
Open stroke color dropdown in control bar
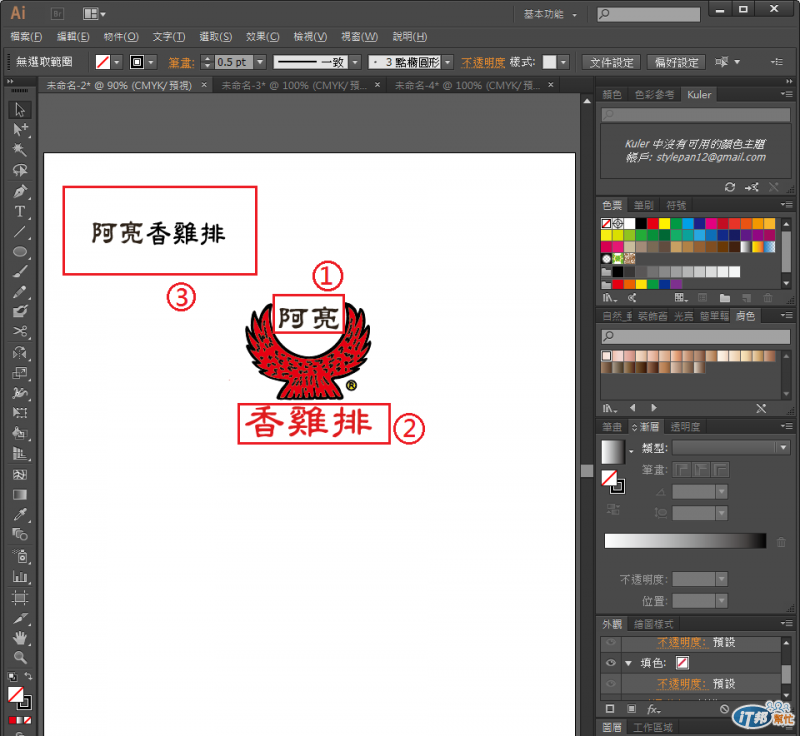151,62
